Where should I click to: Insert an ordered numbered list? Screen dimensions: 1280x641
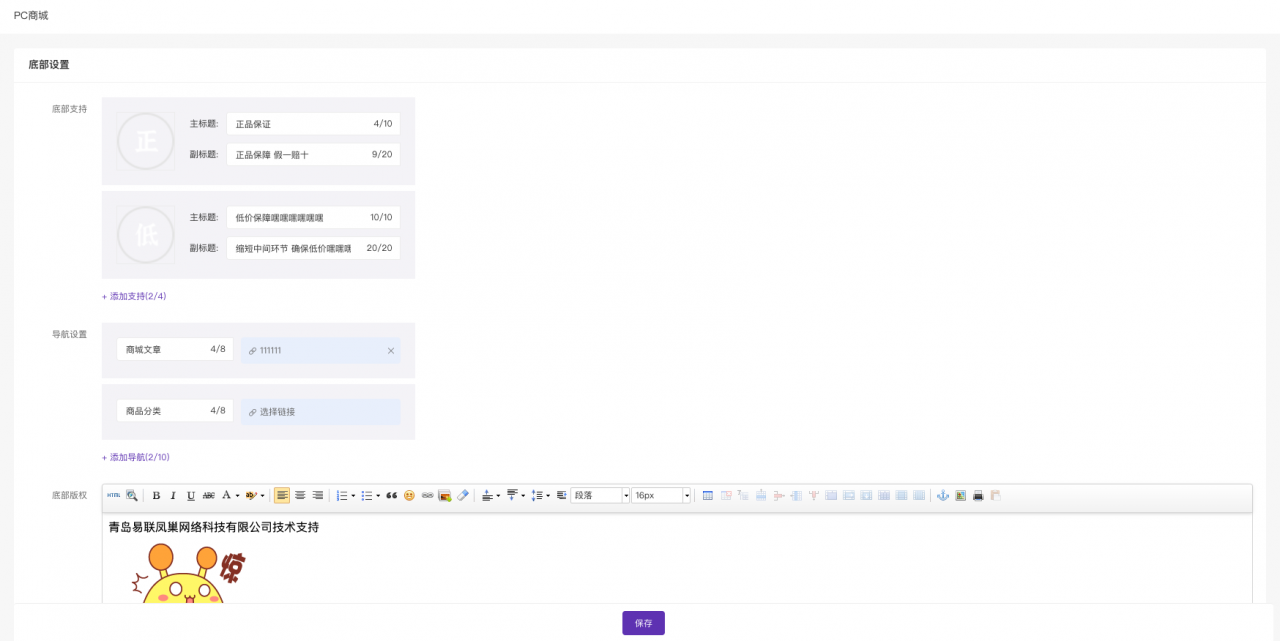coord(342,495)
